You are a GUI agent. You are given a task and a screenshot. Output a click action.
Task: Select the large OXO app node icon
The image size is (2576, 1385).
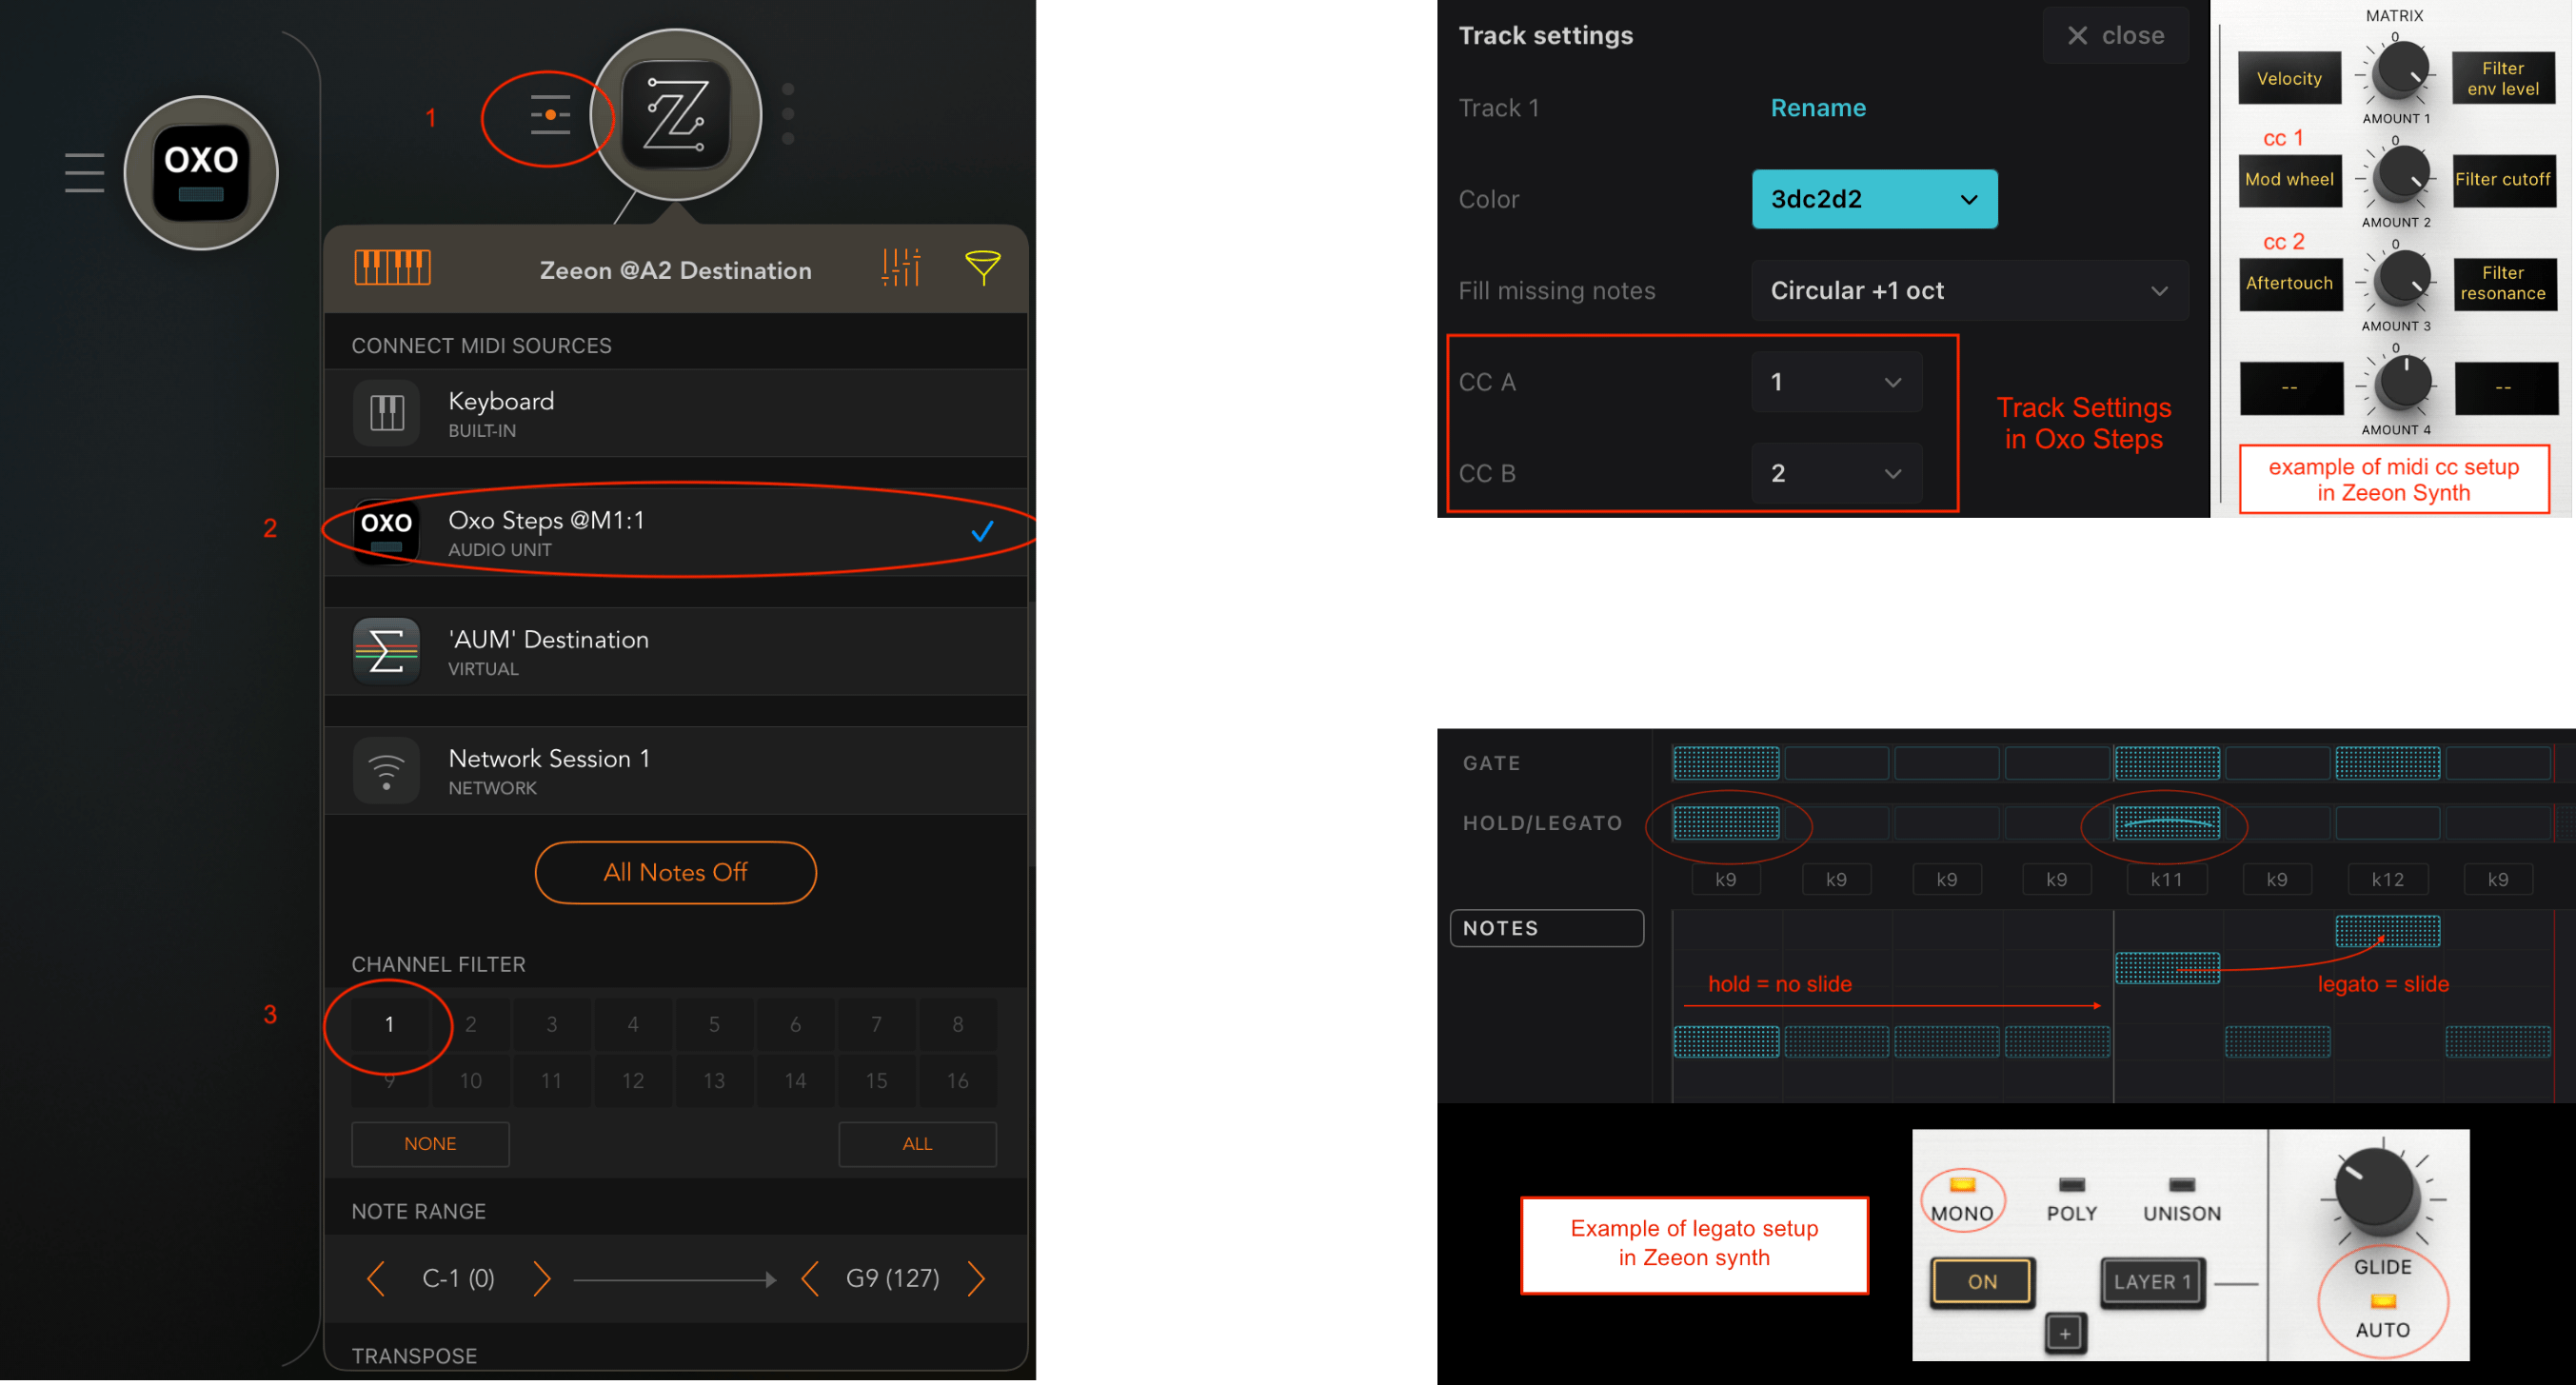point(201,173)
